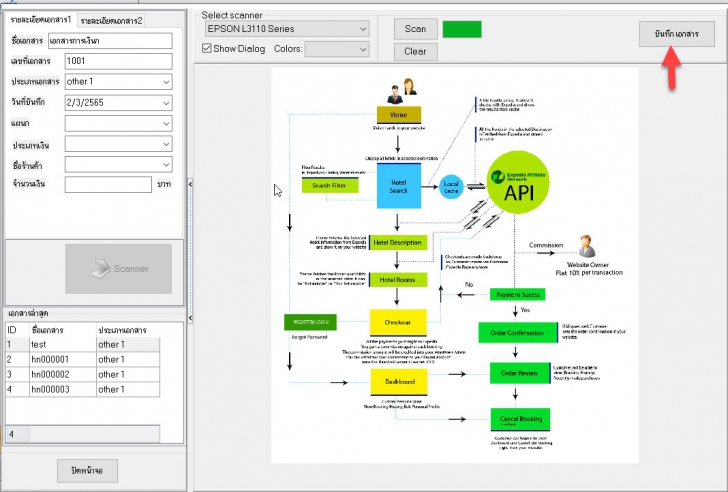Select the hn000002 row in recent documents

coord(83,375)
